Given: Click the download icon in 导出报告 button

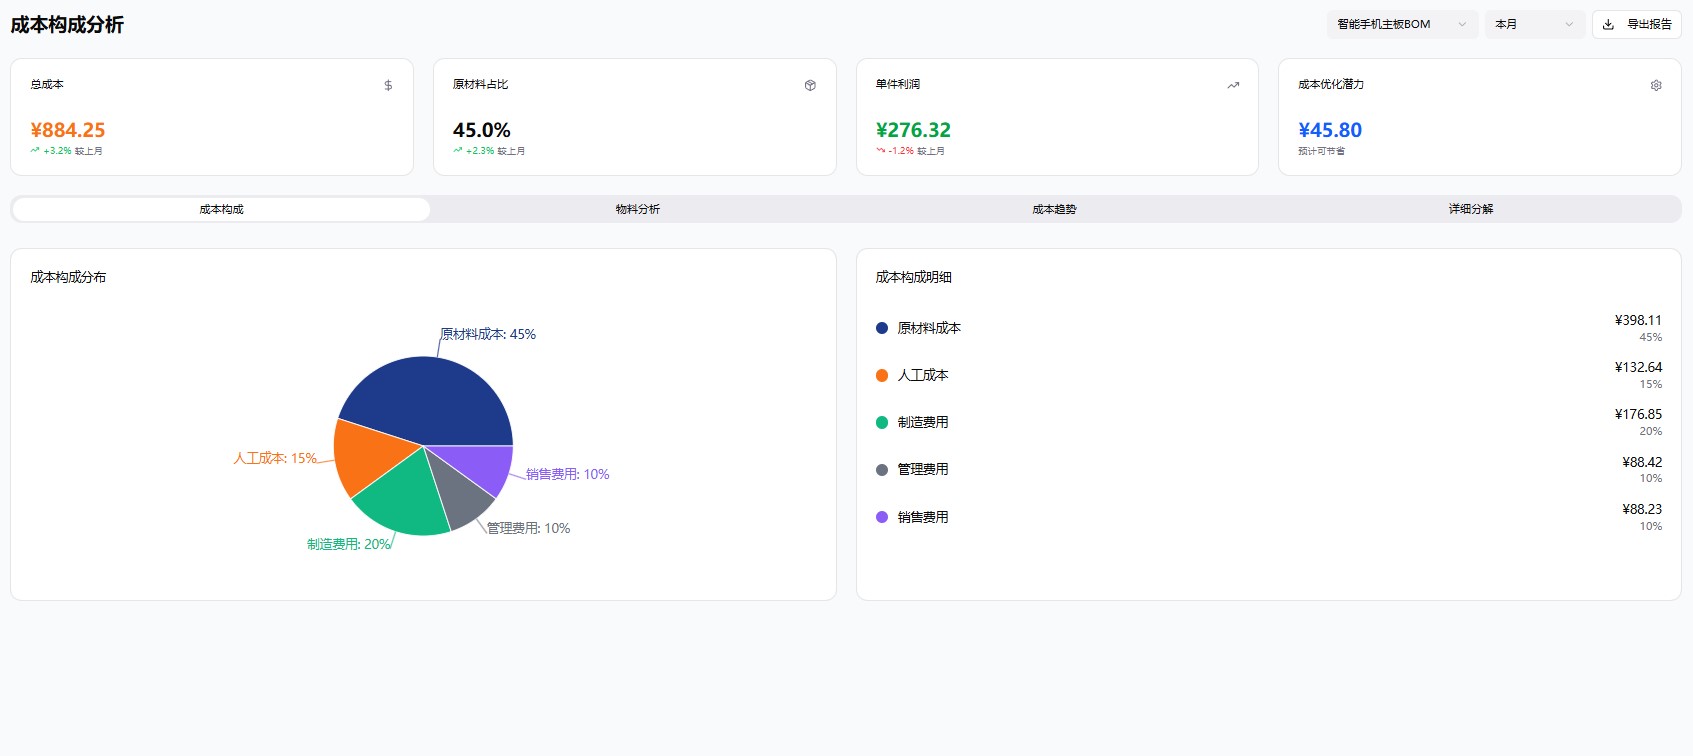Looking at the screenshot, I should (1608, 25).
